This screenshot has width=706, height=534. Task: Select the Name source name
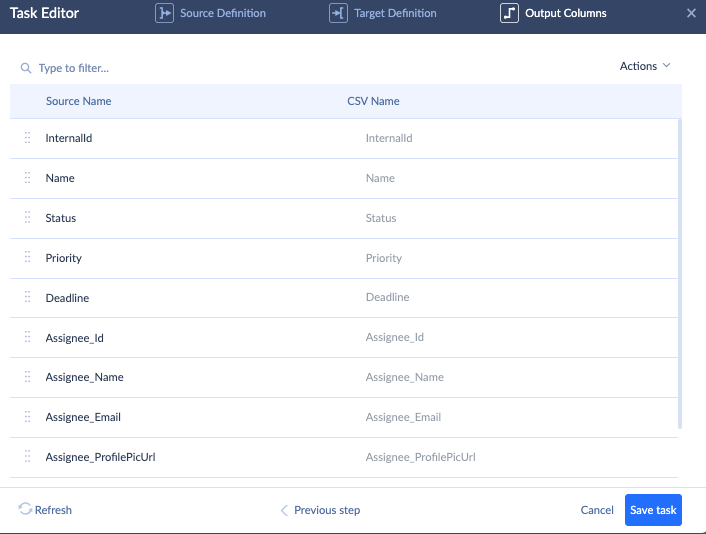click(60, 178)
